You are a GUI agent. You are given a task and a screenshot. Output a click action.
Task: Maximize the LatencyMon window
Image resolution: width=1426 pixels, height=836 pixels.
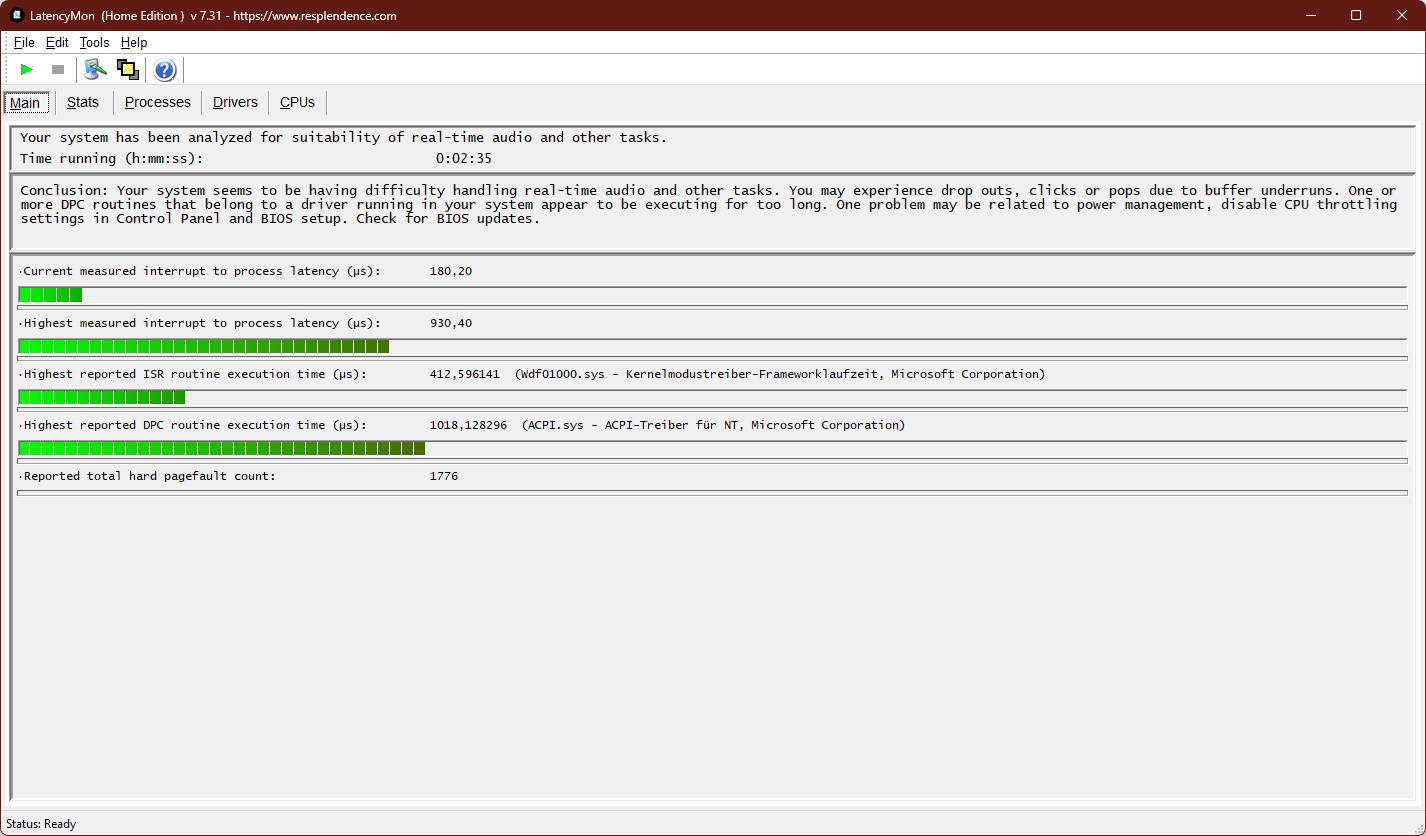click(1356, 15)
